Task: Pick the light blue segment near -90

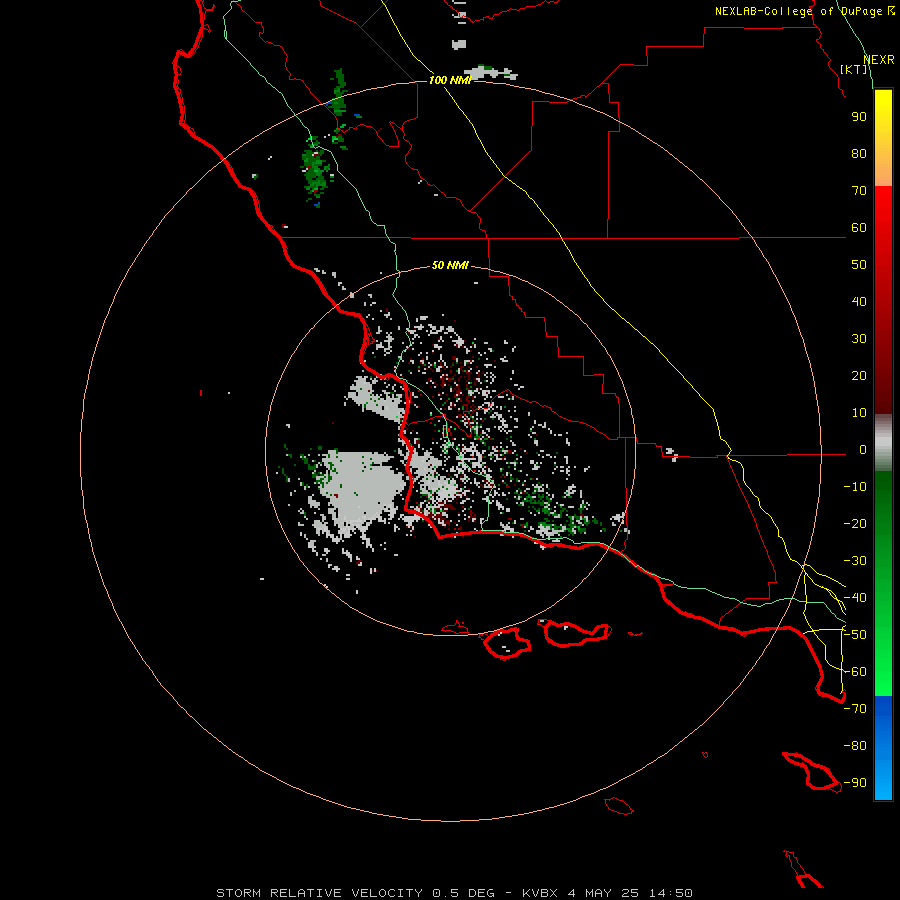Action: pyautogui.click(x=883, y=783)
